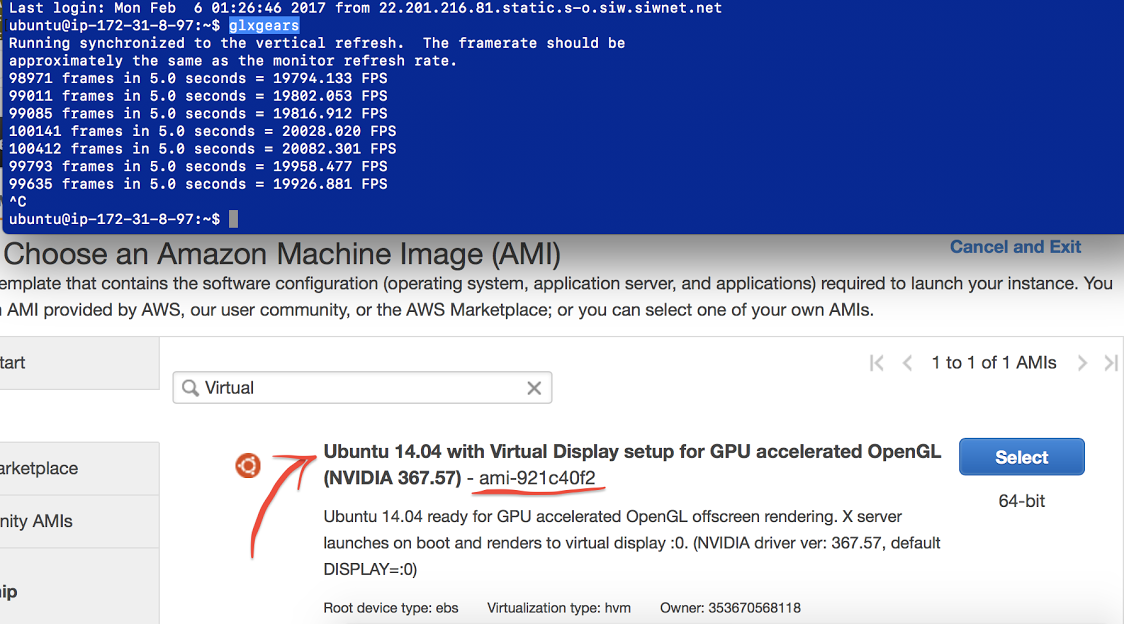Open the Quick Start sidebar tab
Screen dimensions: 1124x624
[x=80, y=363]
